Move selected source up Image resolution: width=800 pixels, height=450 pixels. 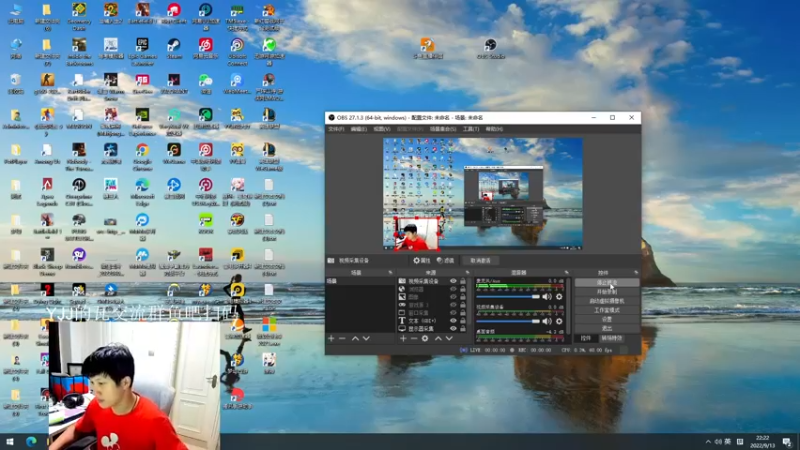tap(438, 338)
